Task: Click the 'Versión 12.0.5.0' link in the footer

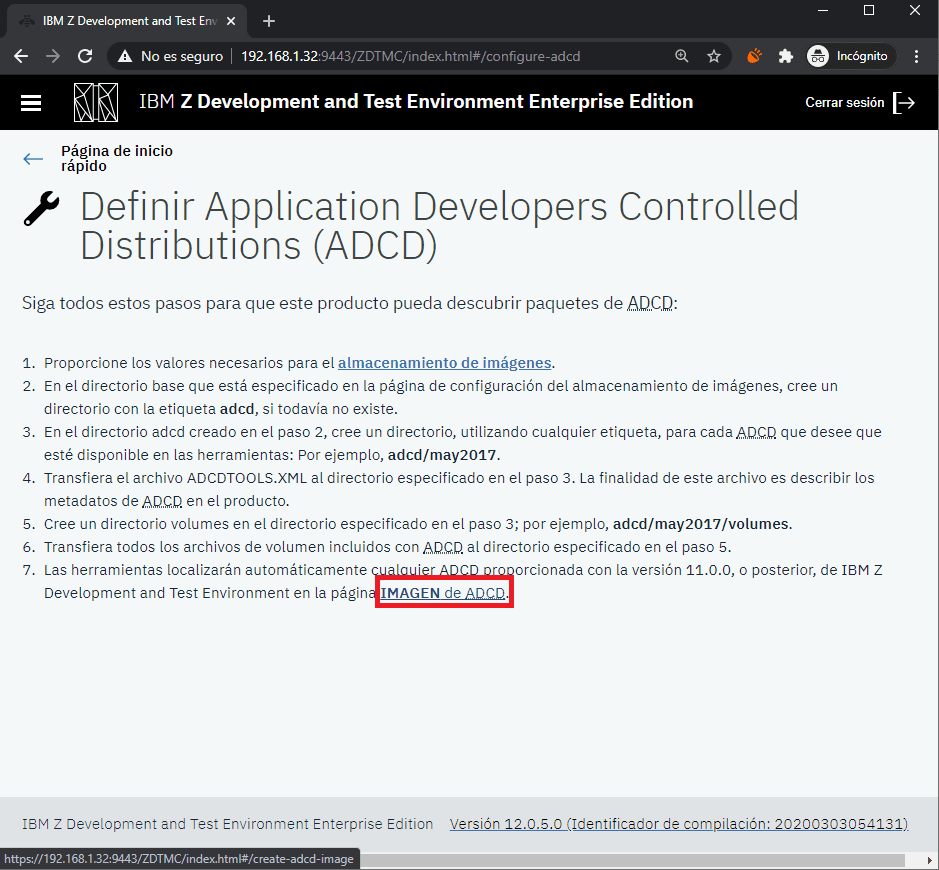Action: click(x=678, y=824)
